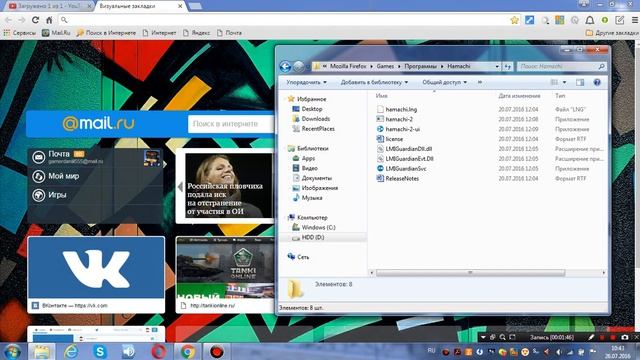This screenshot has height=360, width=640.
Task: Open Mail.Ru bookmark
Action: pos(56,33)
